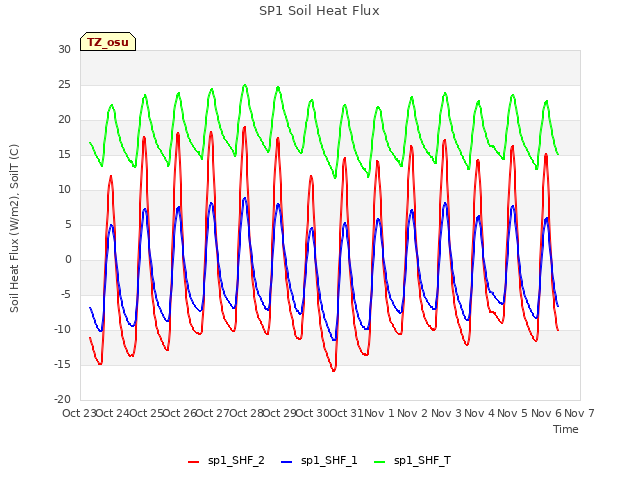The height and width of the screenshot is (480, 640).
Task: Click the Nov 6 x-axis tick label
Action: point(546,413)
